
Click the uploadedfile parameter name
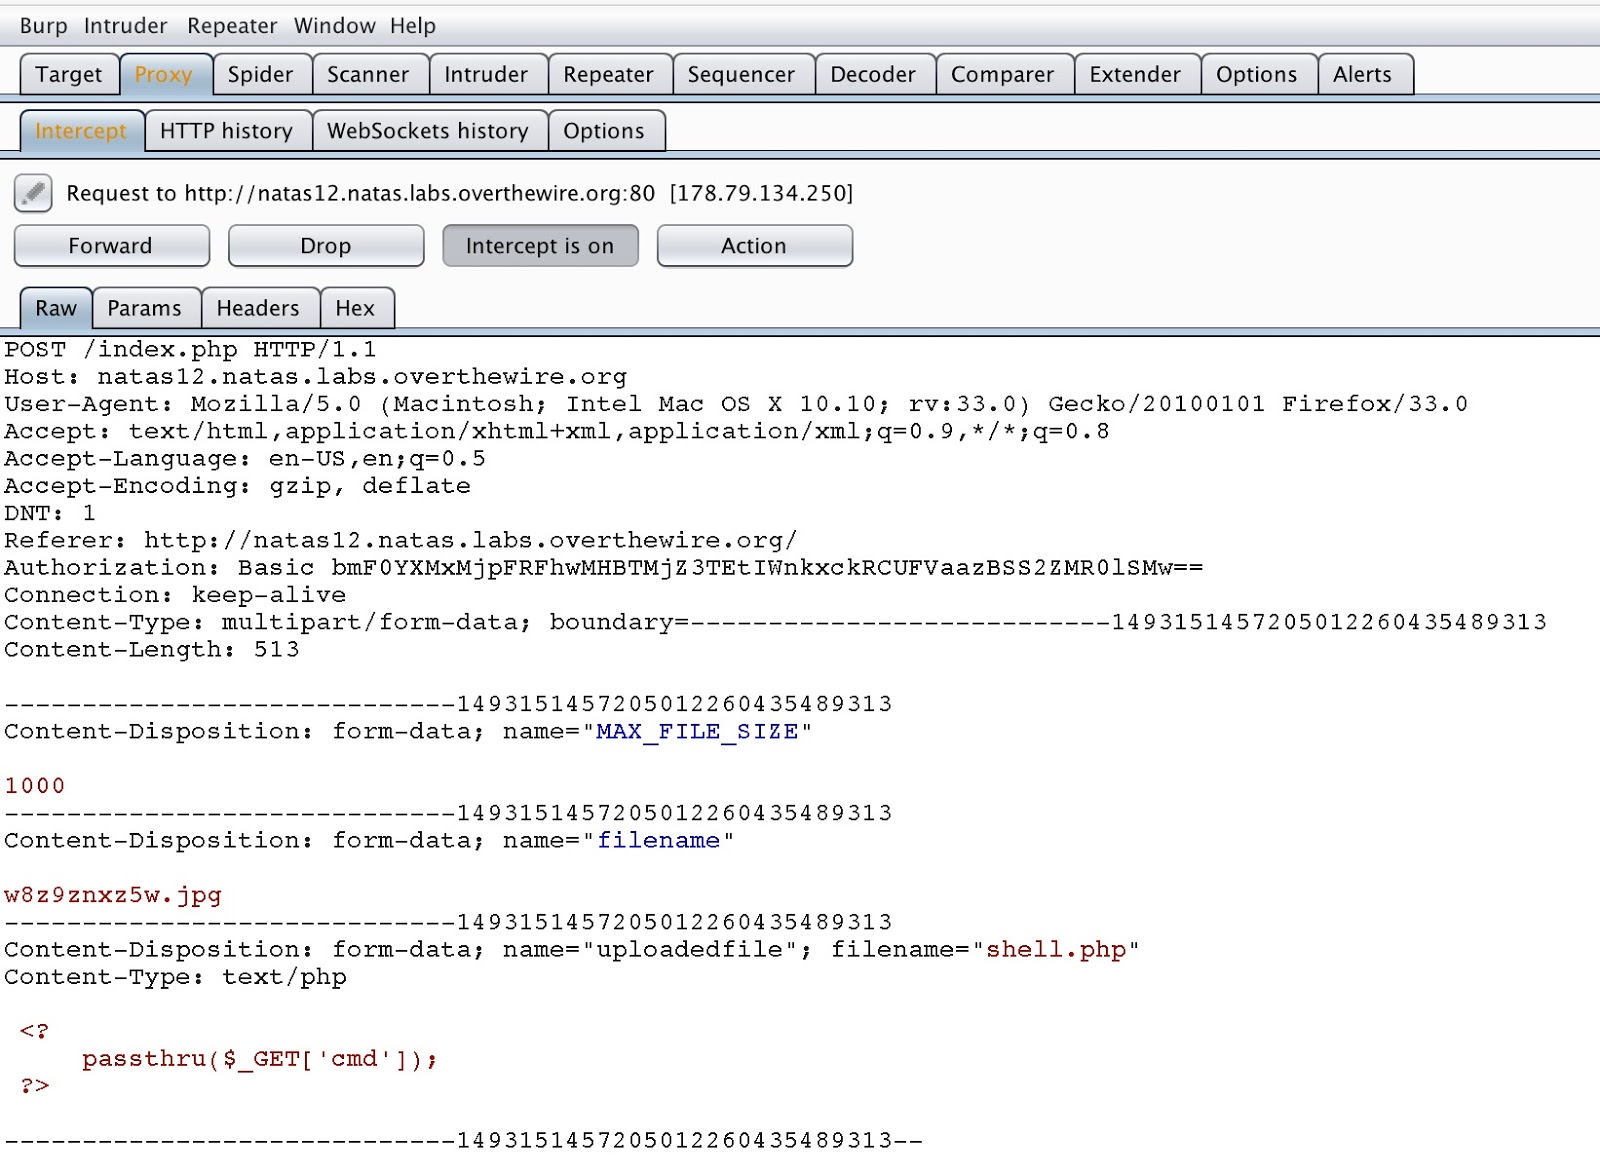(x=690, y=950)
